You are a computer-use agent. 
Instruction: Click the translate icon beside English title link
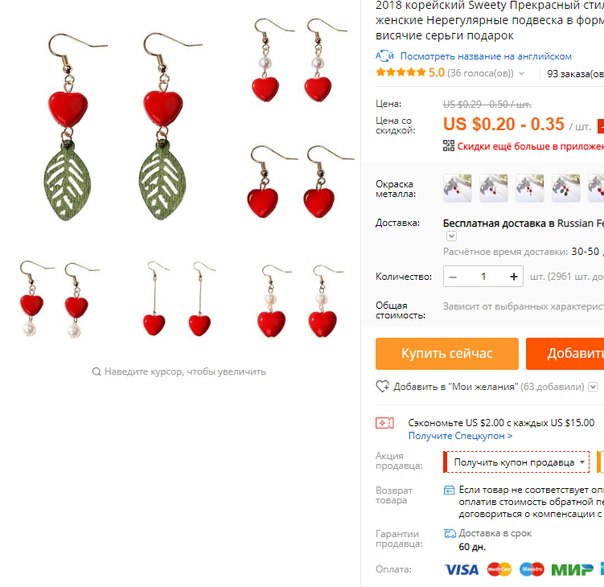tap(384, 56)
